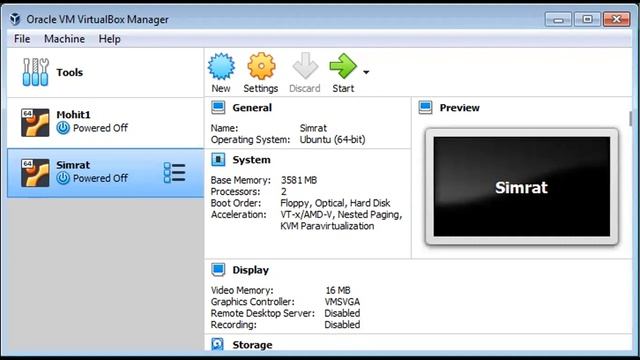This screenshot has width=640, height=360.
Task: Select Mohit1 name in VM list
Action: click(73, 115)
